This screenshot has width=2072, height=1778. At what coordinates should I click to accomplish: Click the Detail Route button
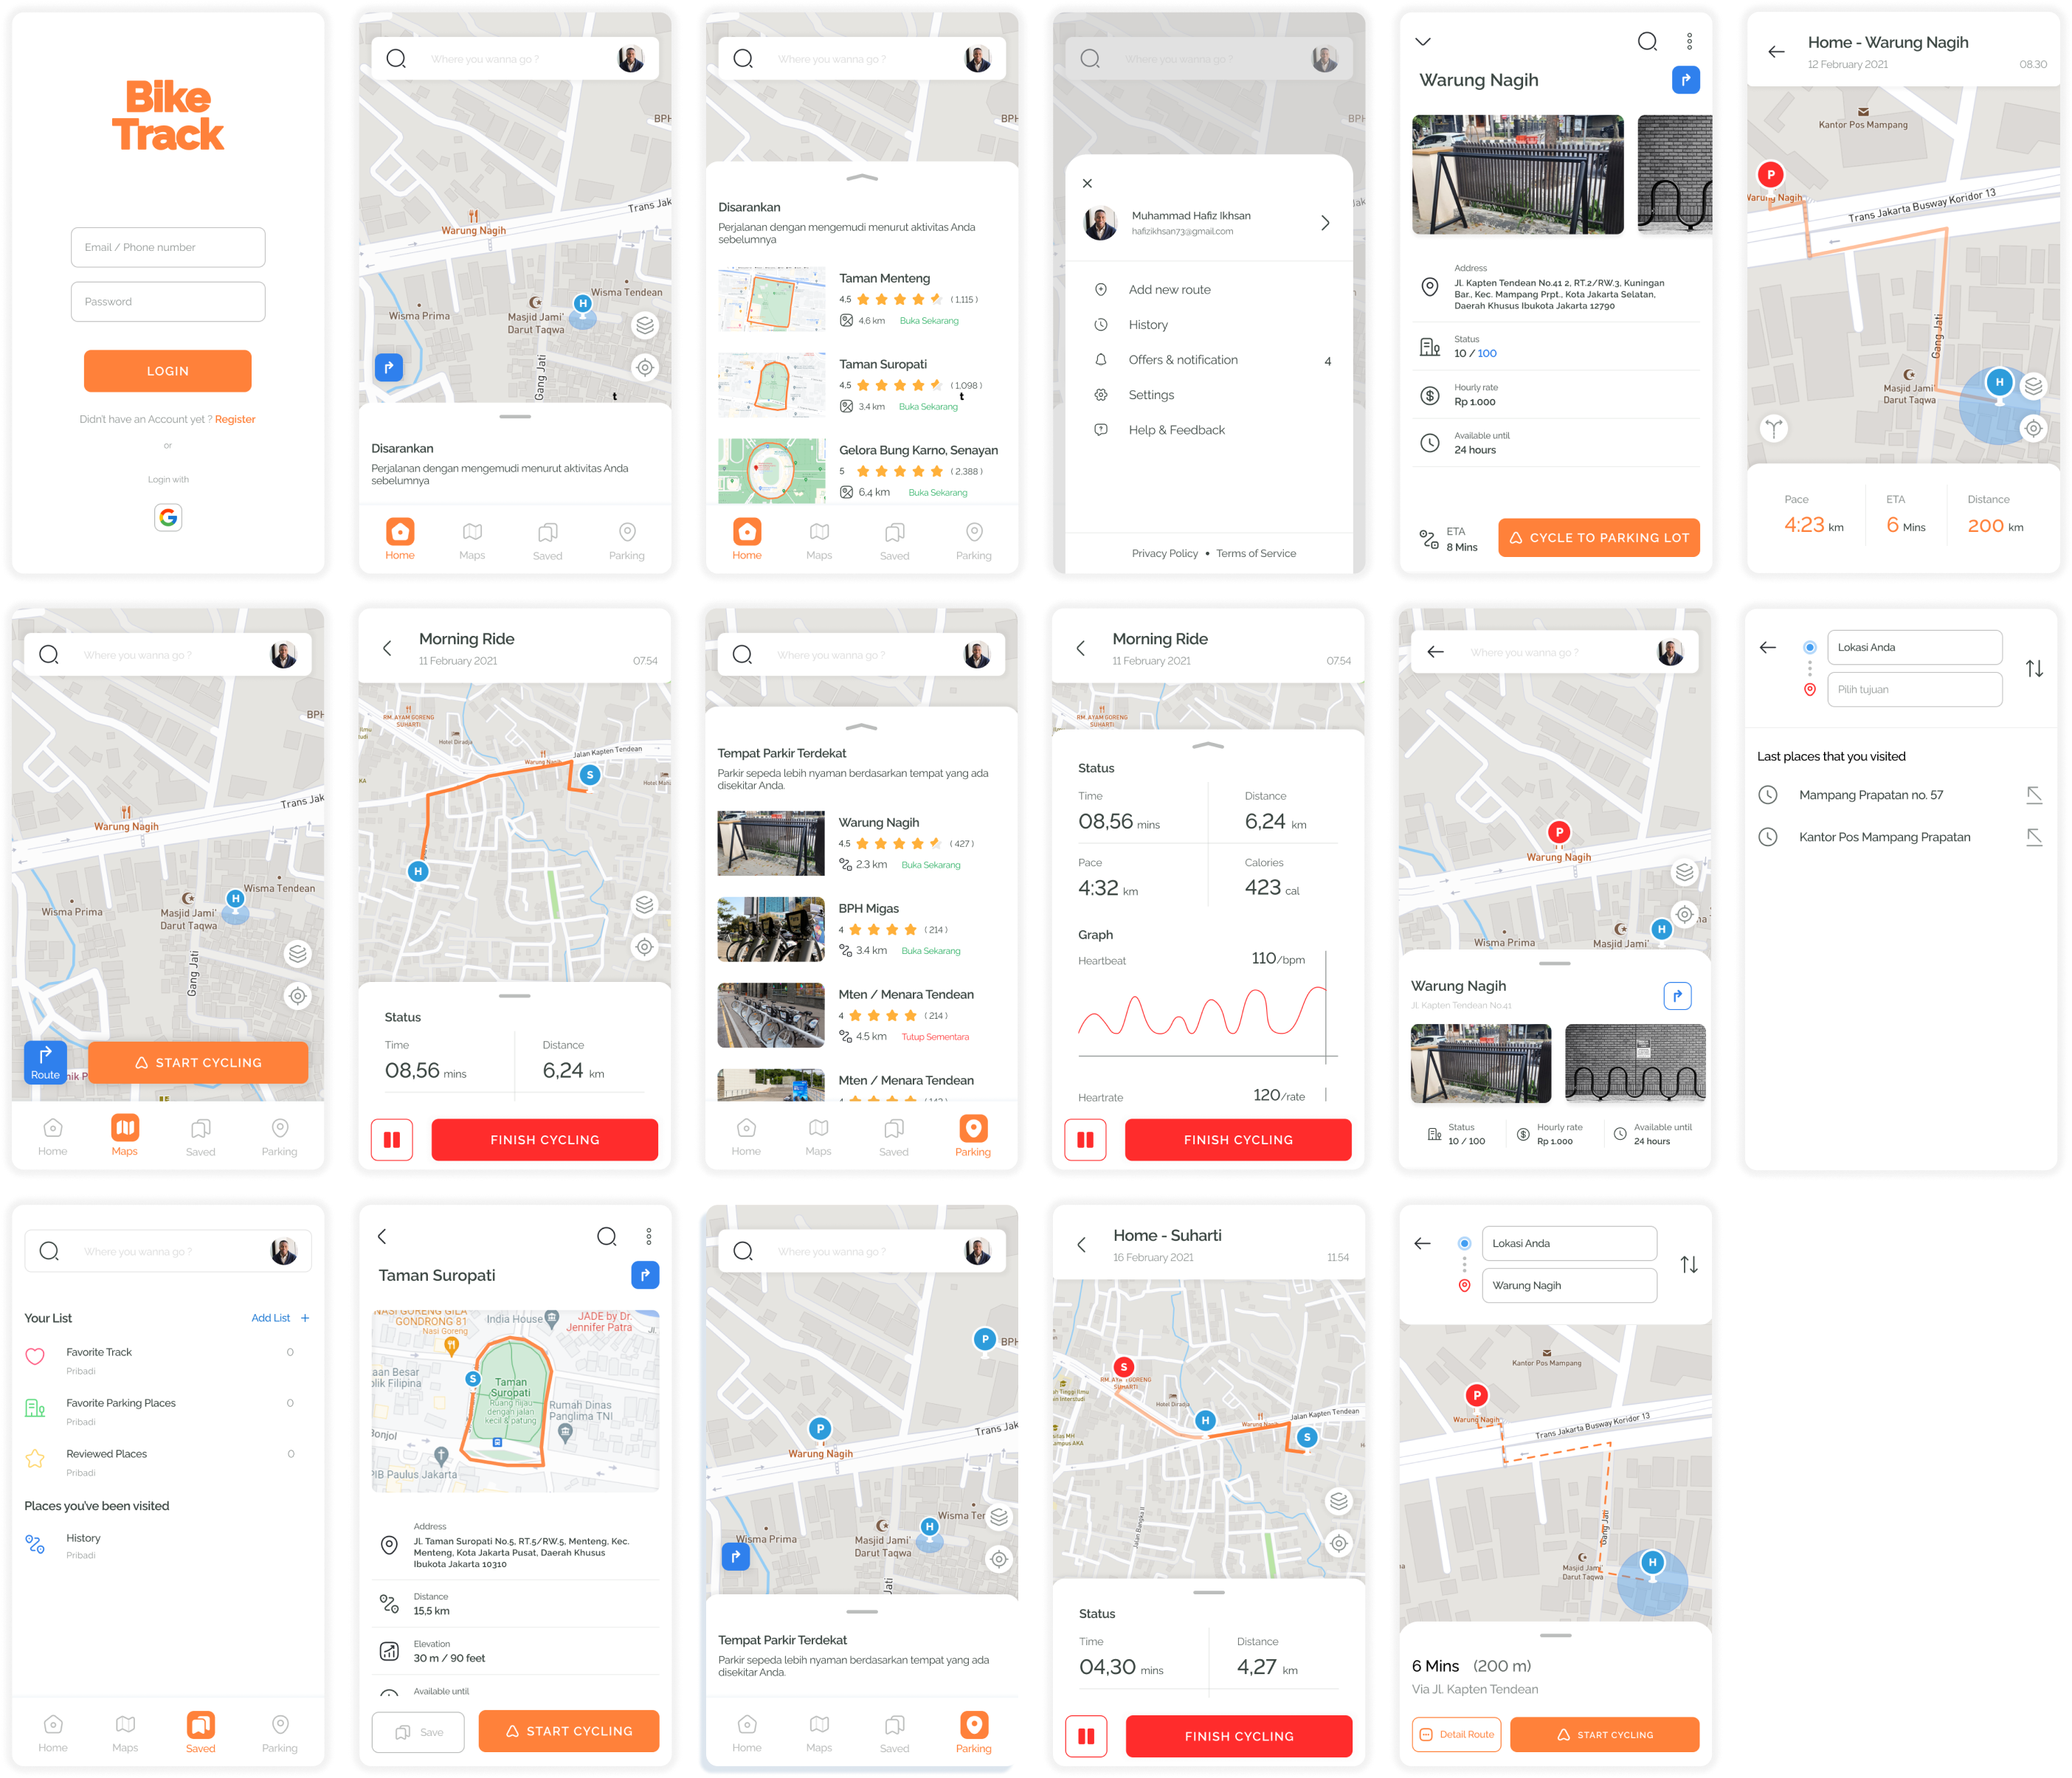(1457, 1734)
